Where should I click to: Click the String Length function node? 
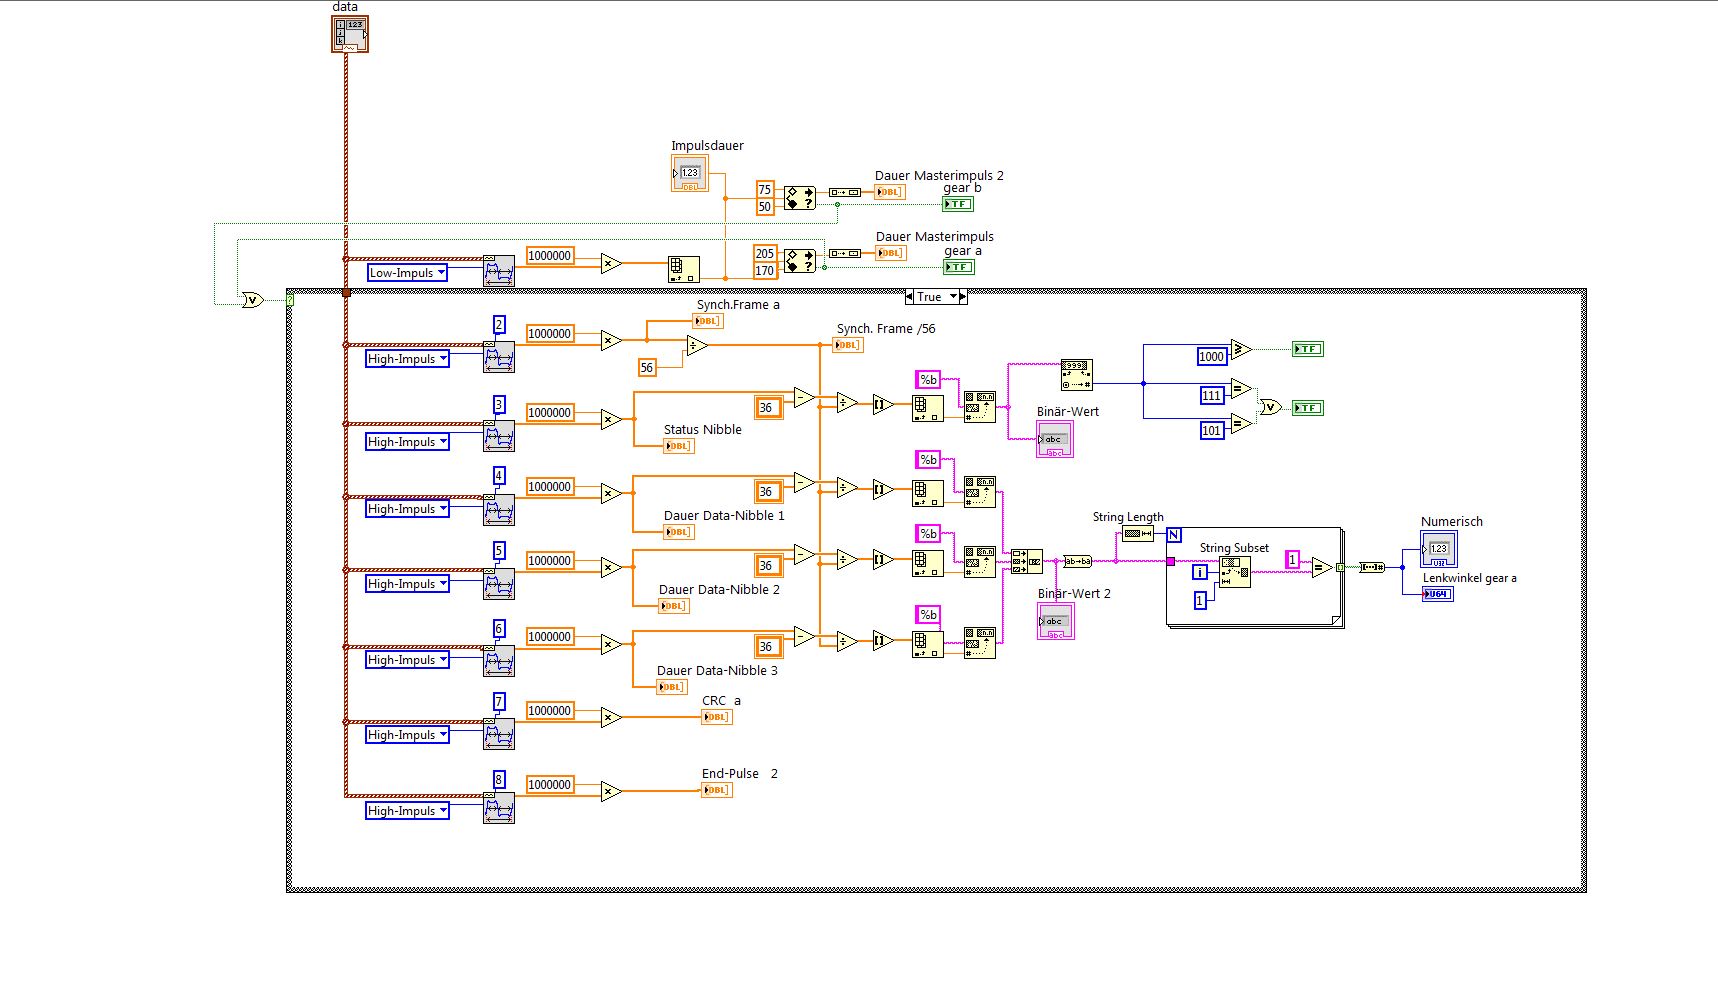1138,534
